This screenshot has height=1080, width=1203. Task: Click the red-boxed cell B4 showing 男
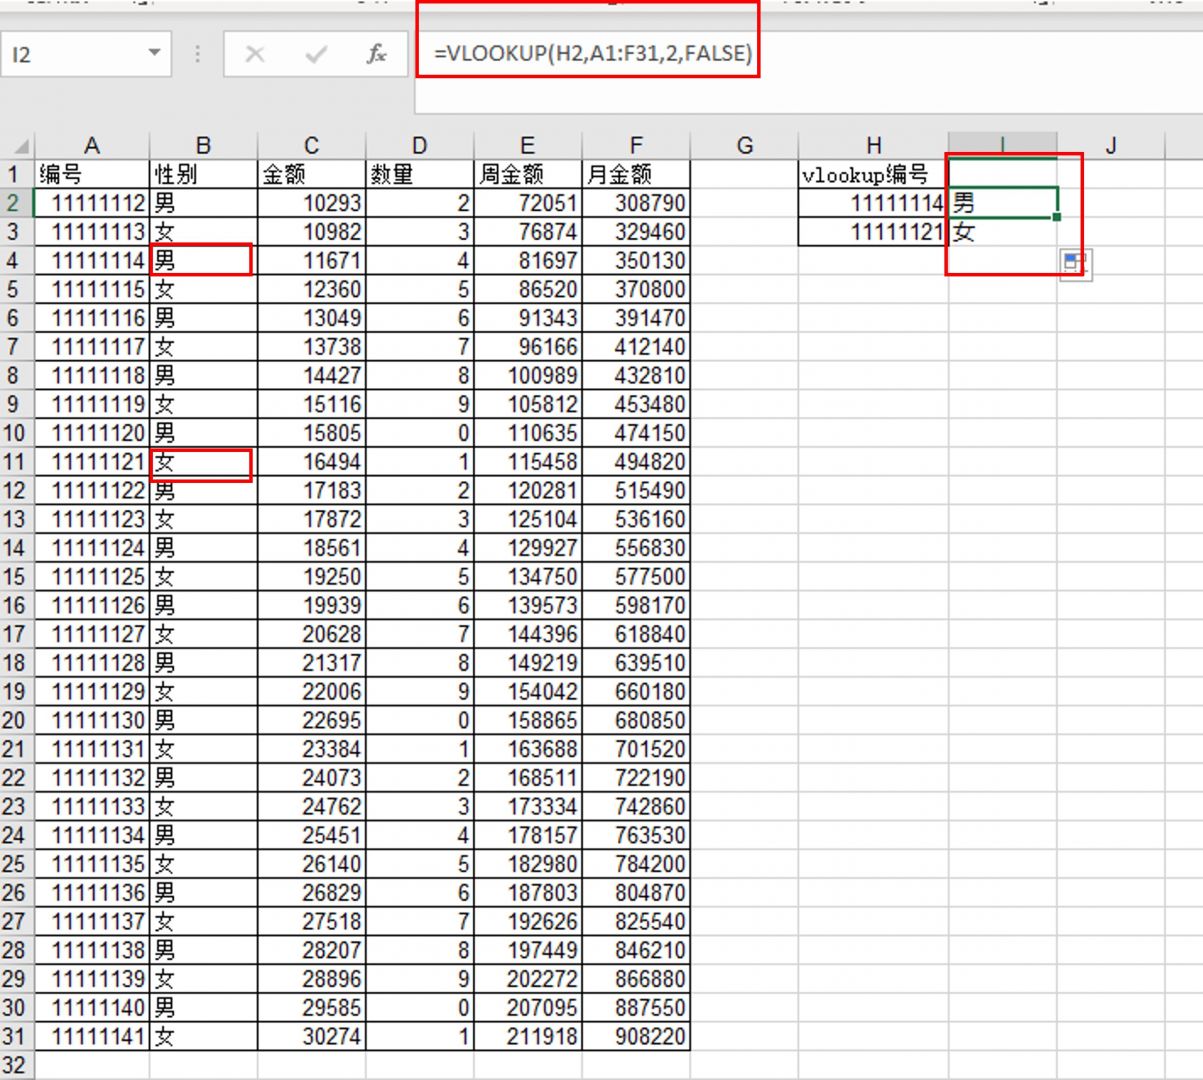[200, 260]
